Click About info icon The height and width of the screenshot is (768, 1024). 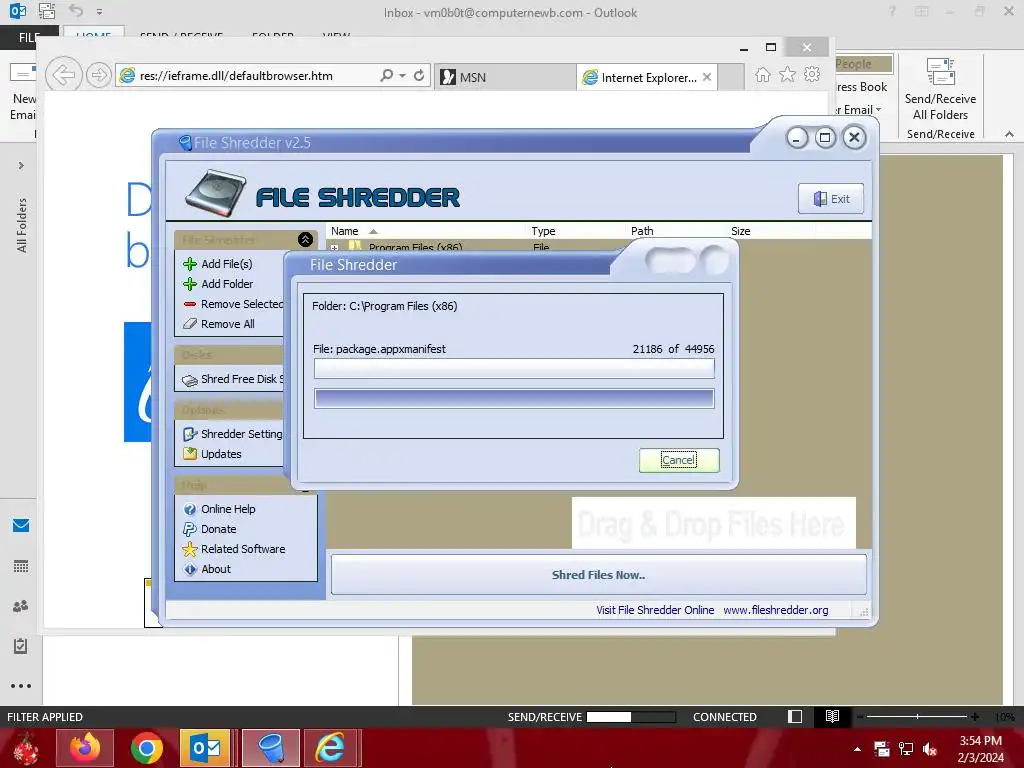tap(190, 569)
